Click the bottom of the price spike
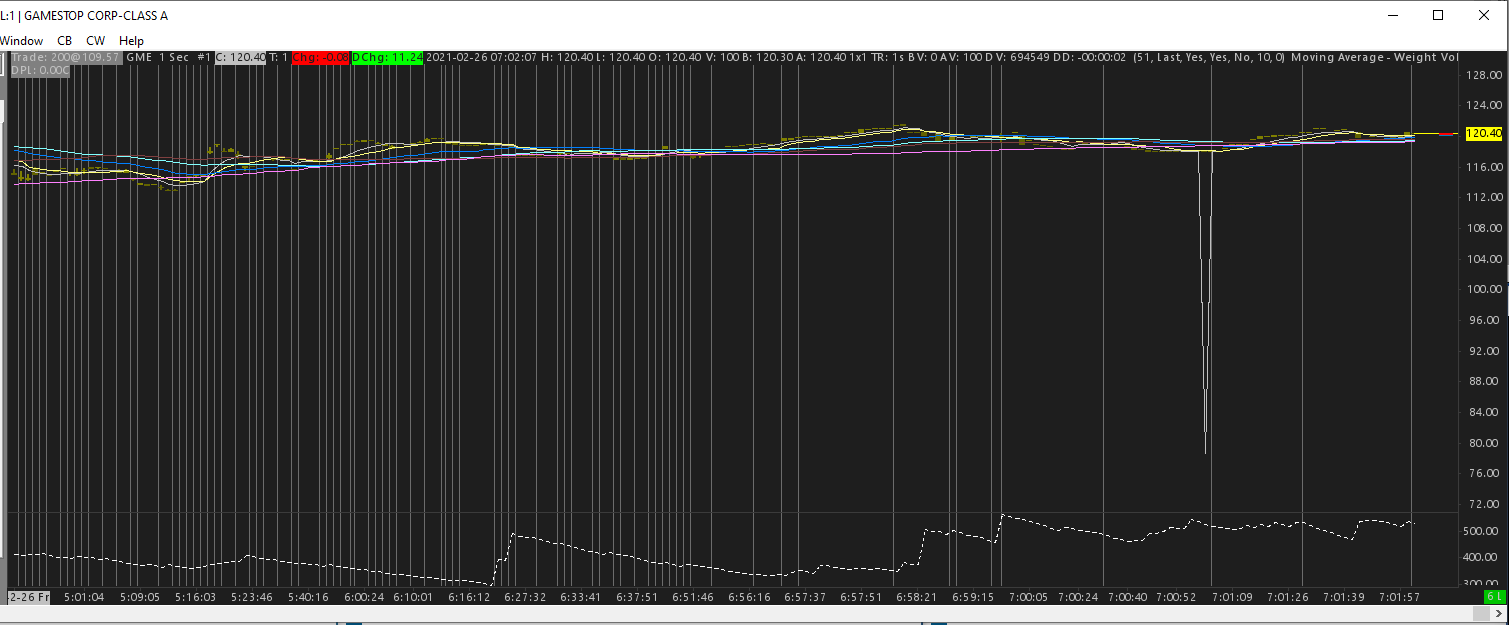Screen dimensions: 1509x625 (1206, 452)
